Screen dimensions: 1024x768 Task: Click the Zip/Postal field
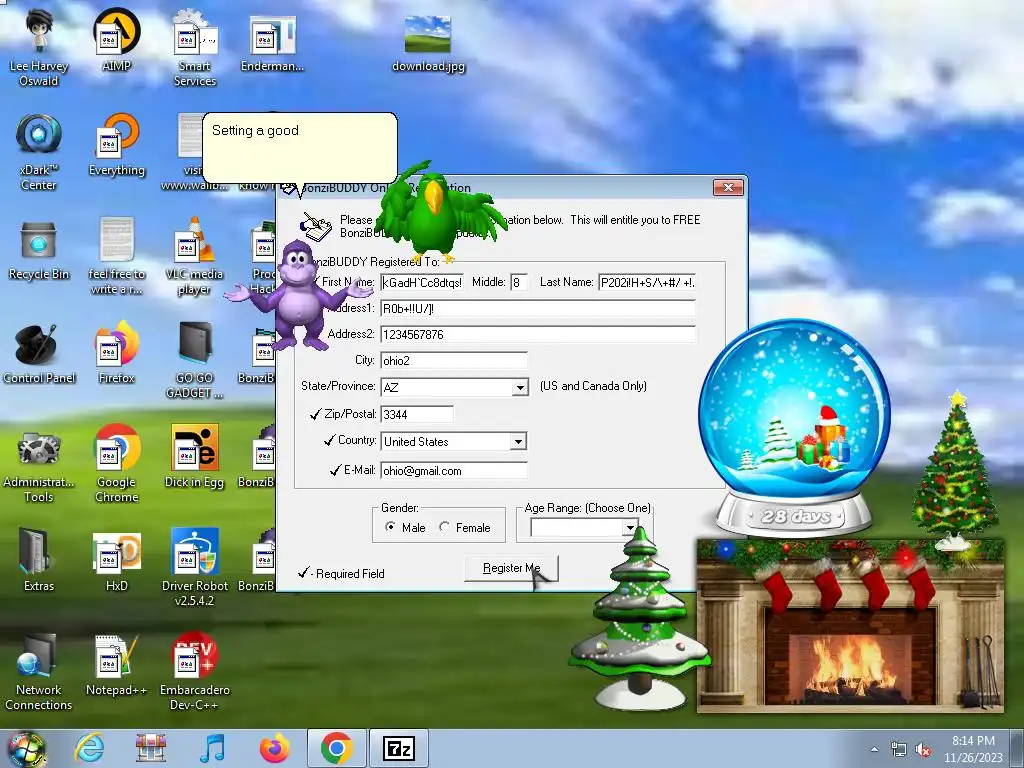(x=417, y=414)
